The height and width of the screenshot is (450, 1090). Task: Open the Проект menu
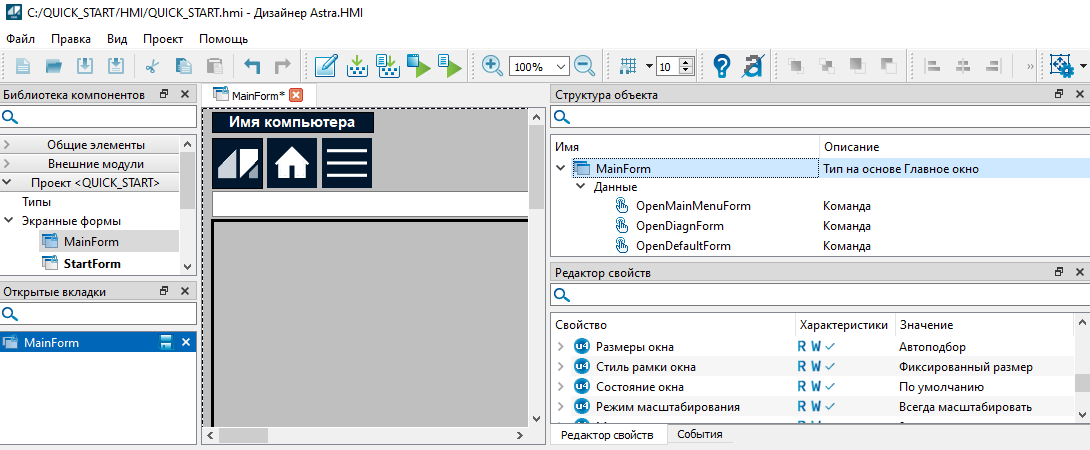coord(163,39)
